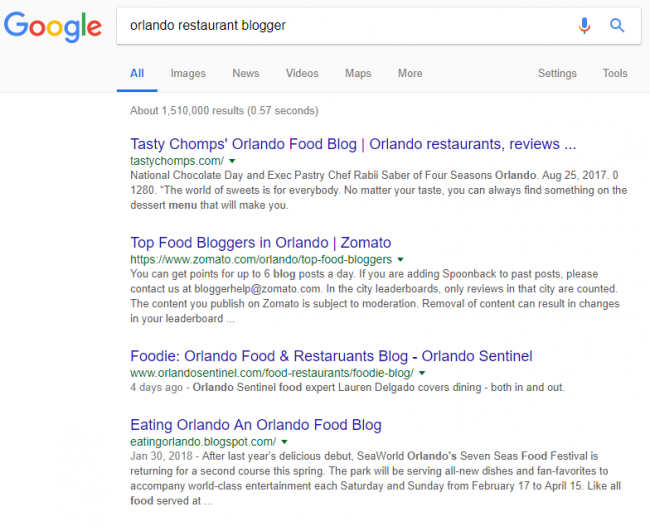Click the zomato.com/orlando/top-food-bloggers URL text
This screenshot has width=650, height=526.
pyautogui.click(x=261, y=259)
